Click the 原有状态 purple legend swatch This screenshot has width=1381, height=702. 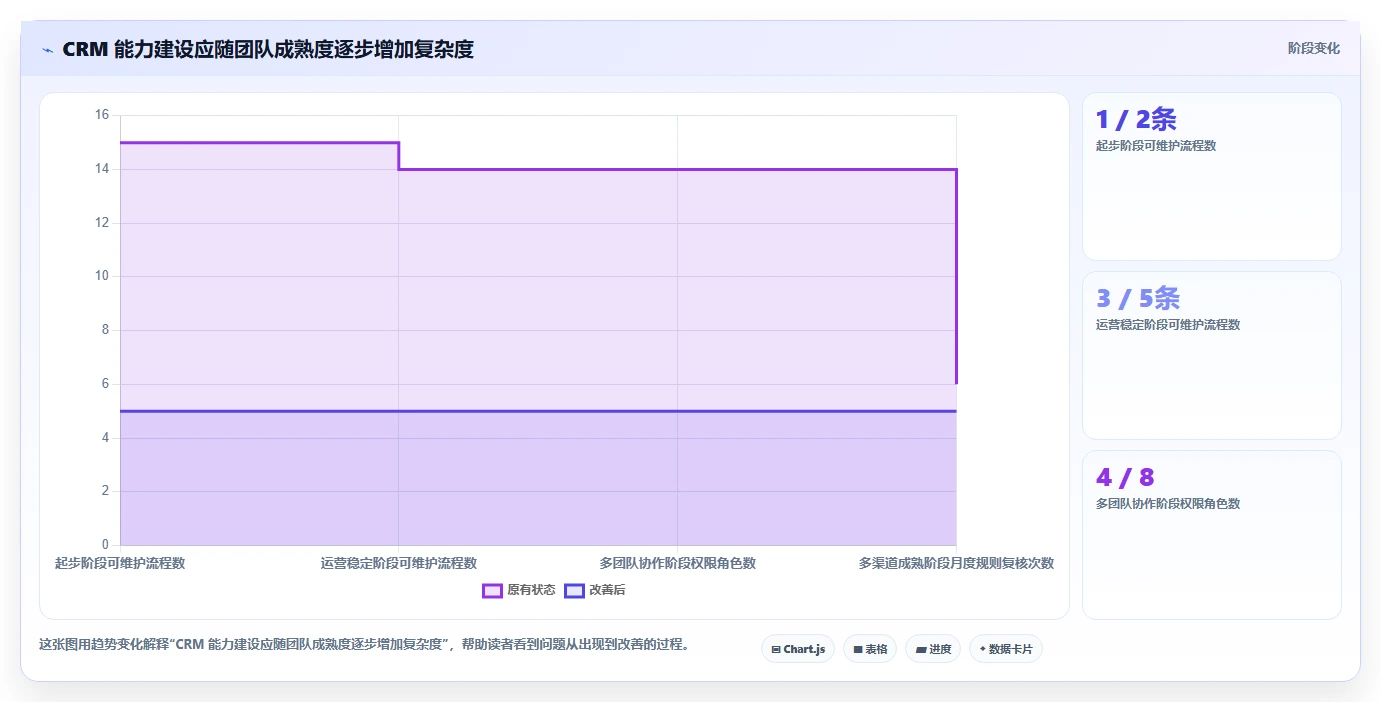[492, 590]
